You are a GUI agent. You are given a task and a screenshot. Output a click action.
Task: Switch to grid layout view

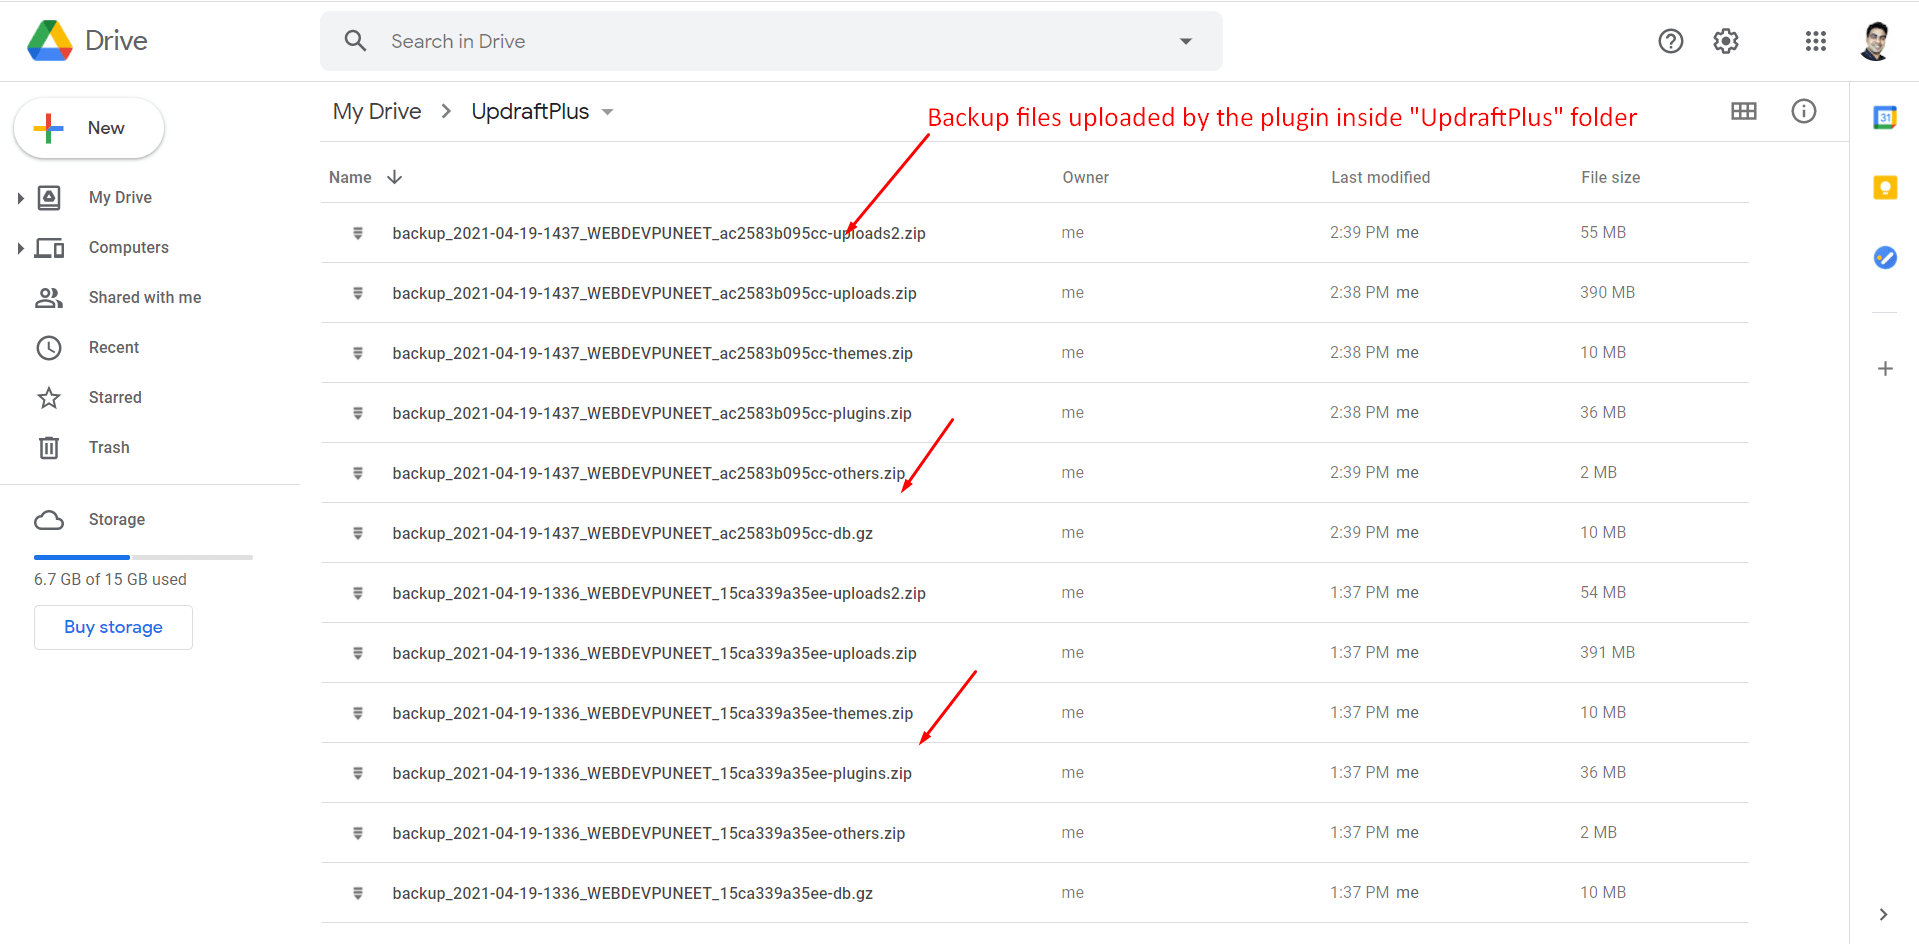pyautogui.click(x=1744, y=111)
